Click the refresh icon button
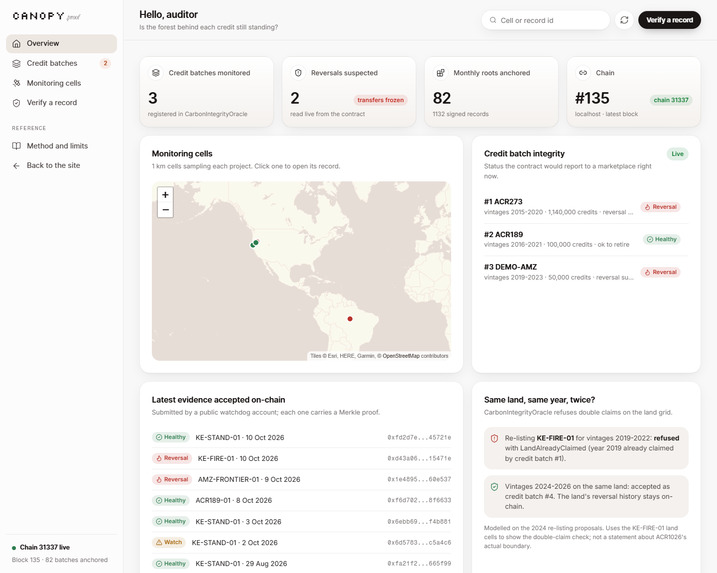This screenshot has height=573, width=717. (624, 20)
